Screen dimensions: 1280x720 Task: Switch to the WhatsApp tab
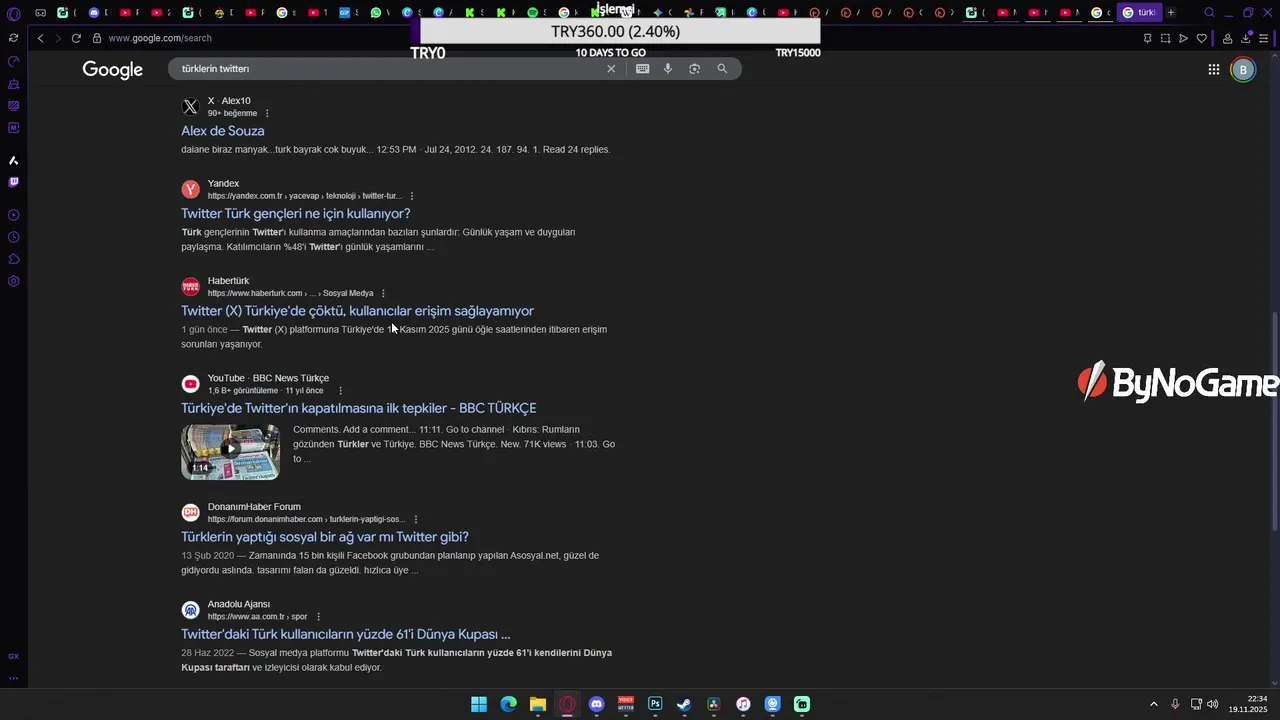coord(378,13)
